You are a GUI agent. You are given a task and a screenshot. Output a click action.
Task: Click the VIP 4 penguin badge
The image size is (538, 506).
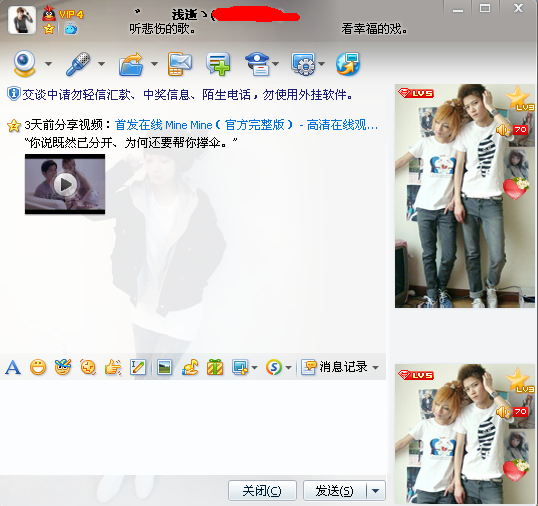63,14
